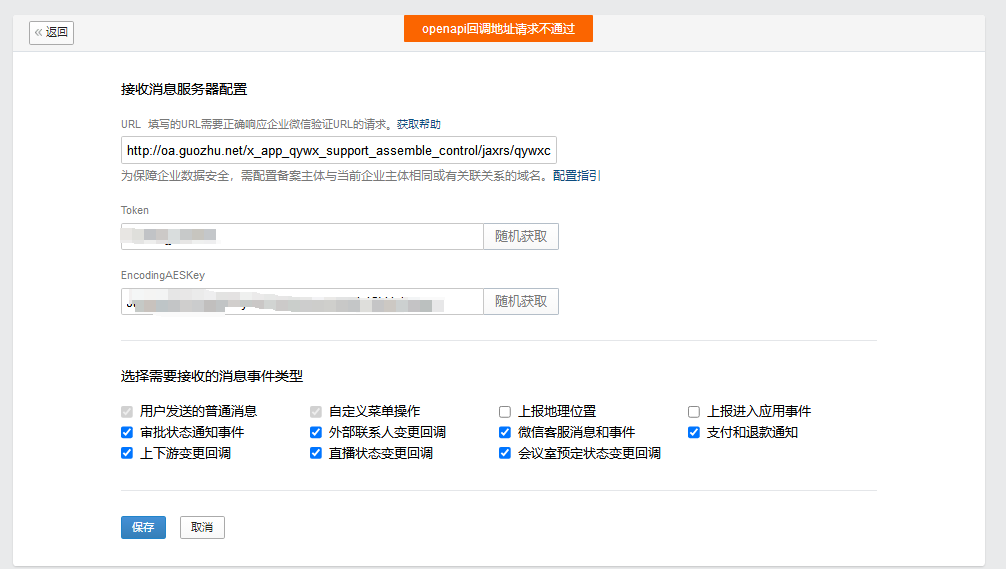Uncheck 审批状态通知事件
Image resolution: width=1006 pixels, height=569 pixels.
click(127, 432)
